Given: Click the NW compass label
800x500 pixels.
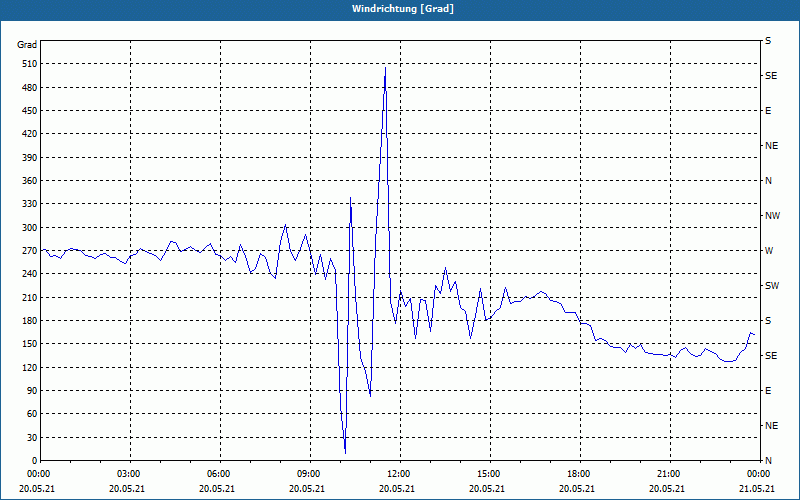Looking at the screenshot, I should tap(772, 216).
